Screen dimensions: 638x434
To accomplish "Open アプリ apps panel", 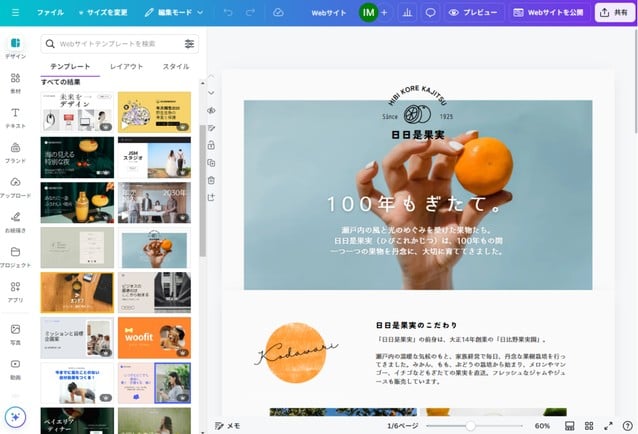I will click(x=15, y=292).
